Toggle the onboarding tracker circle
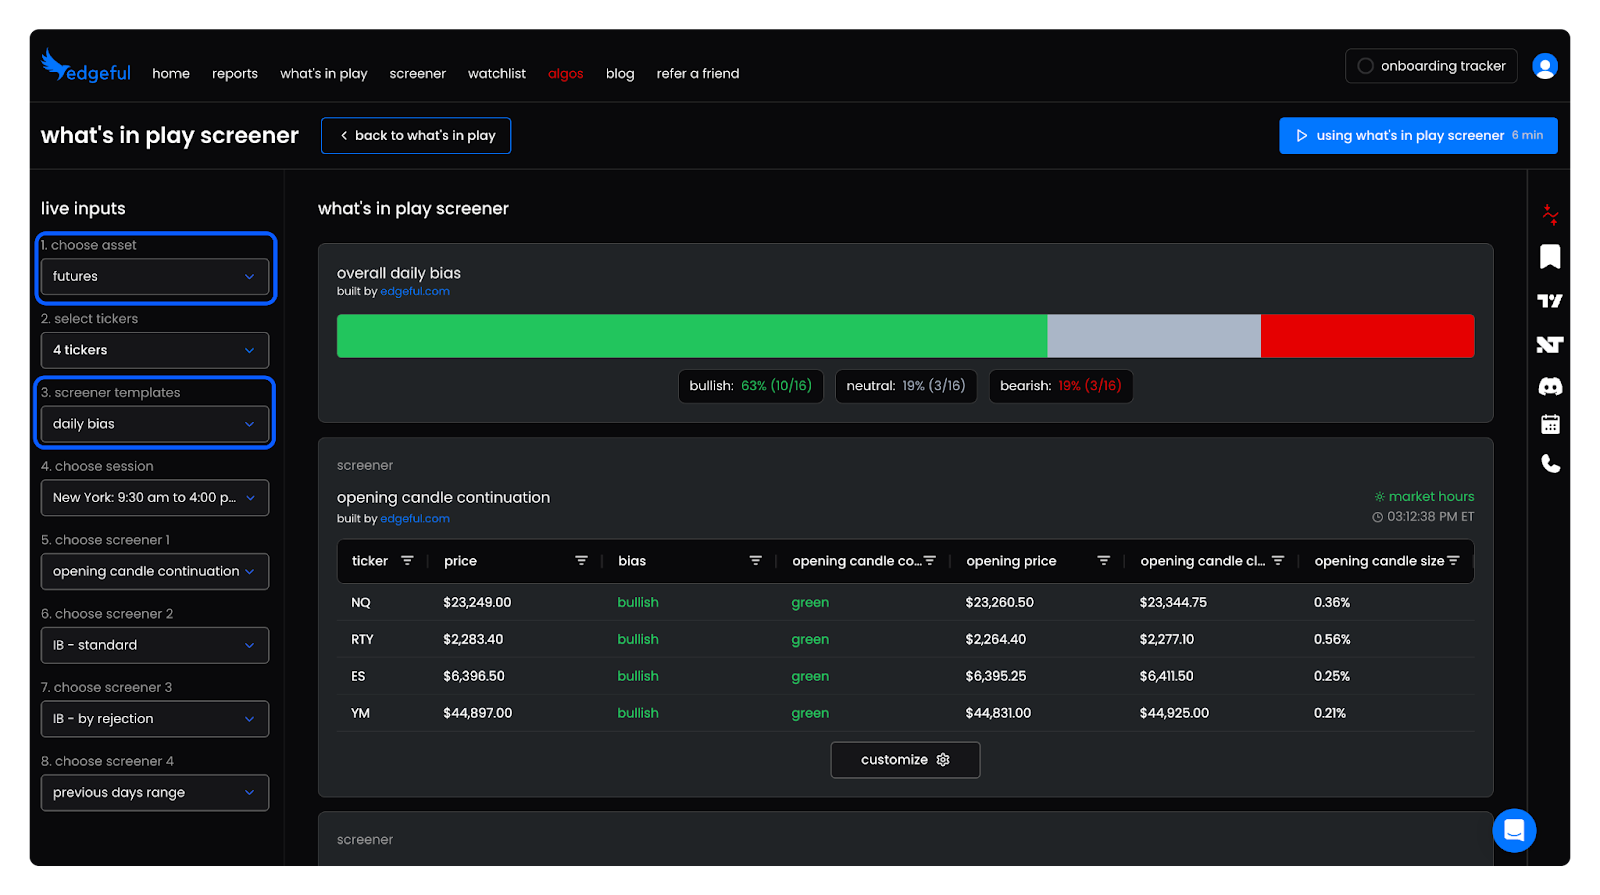 pyautogui.click(x=1365, y=66)
